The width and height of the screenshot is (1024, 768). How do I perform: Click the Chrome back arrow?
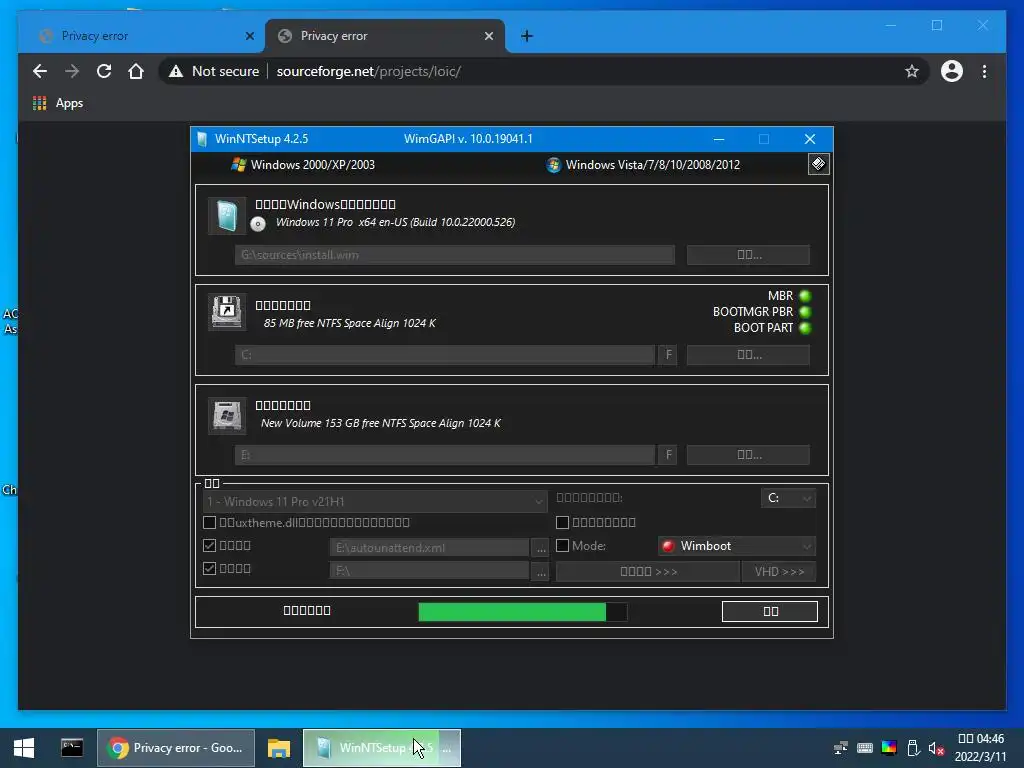(40, 71)
